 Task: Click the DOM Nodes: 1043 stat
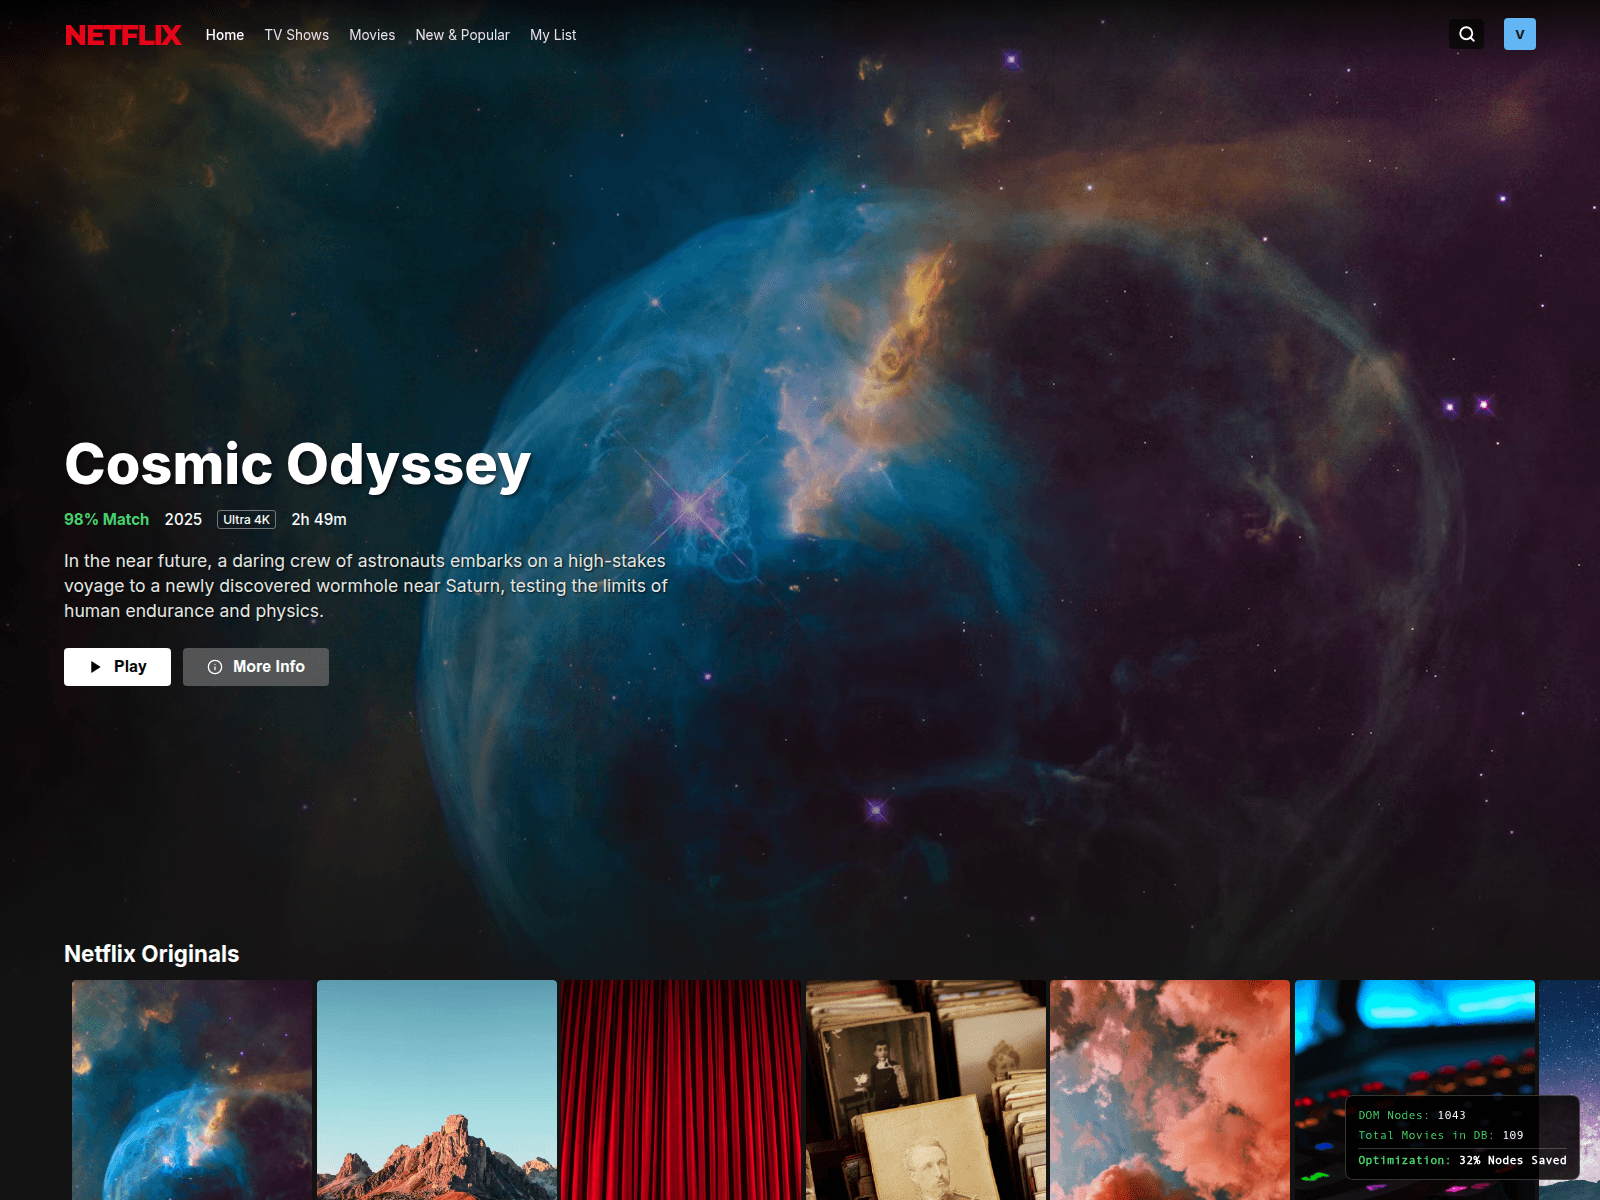click(x=1412, y=1115)
